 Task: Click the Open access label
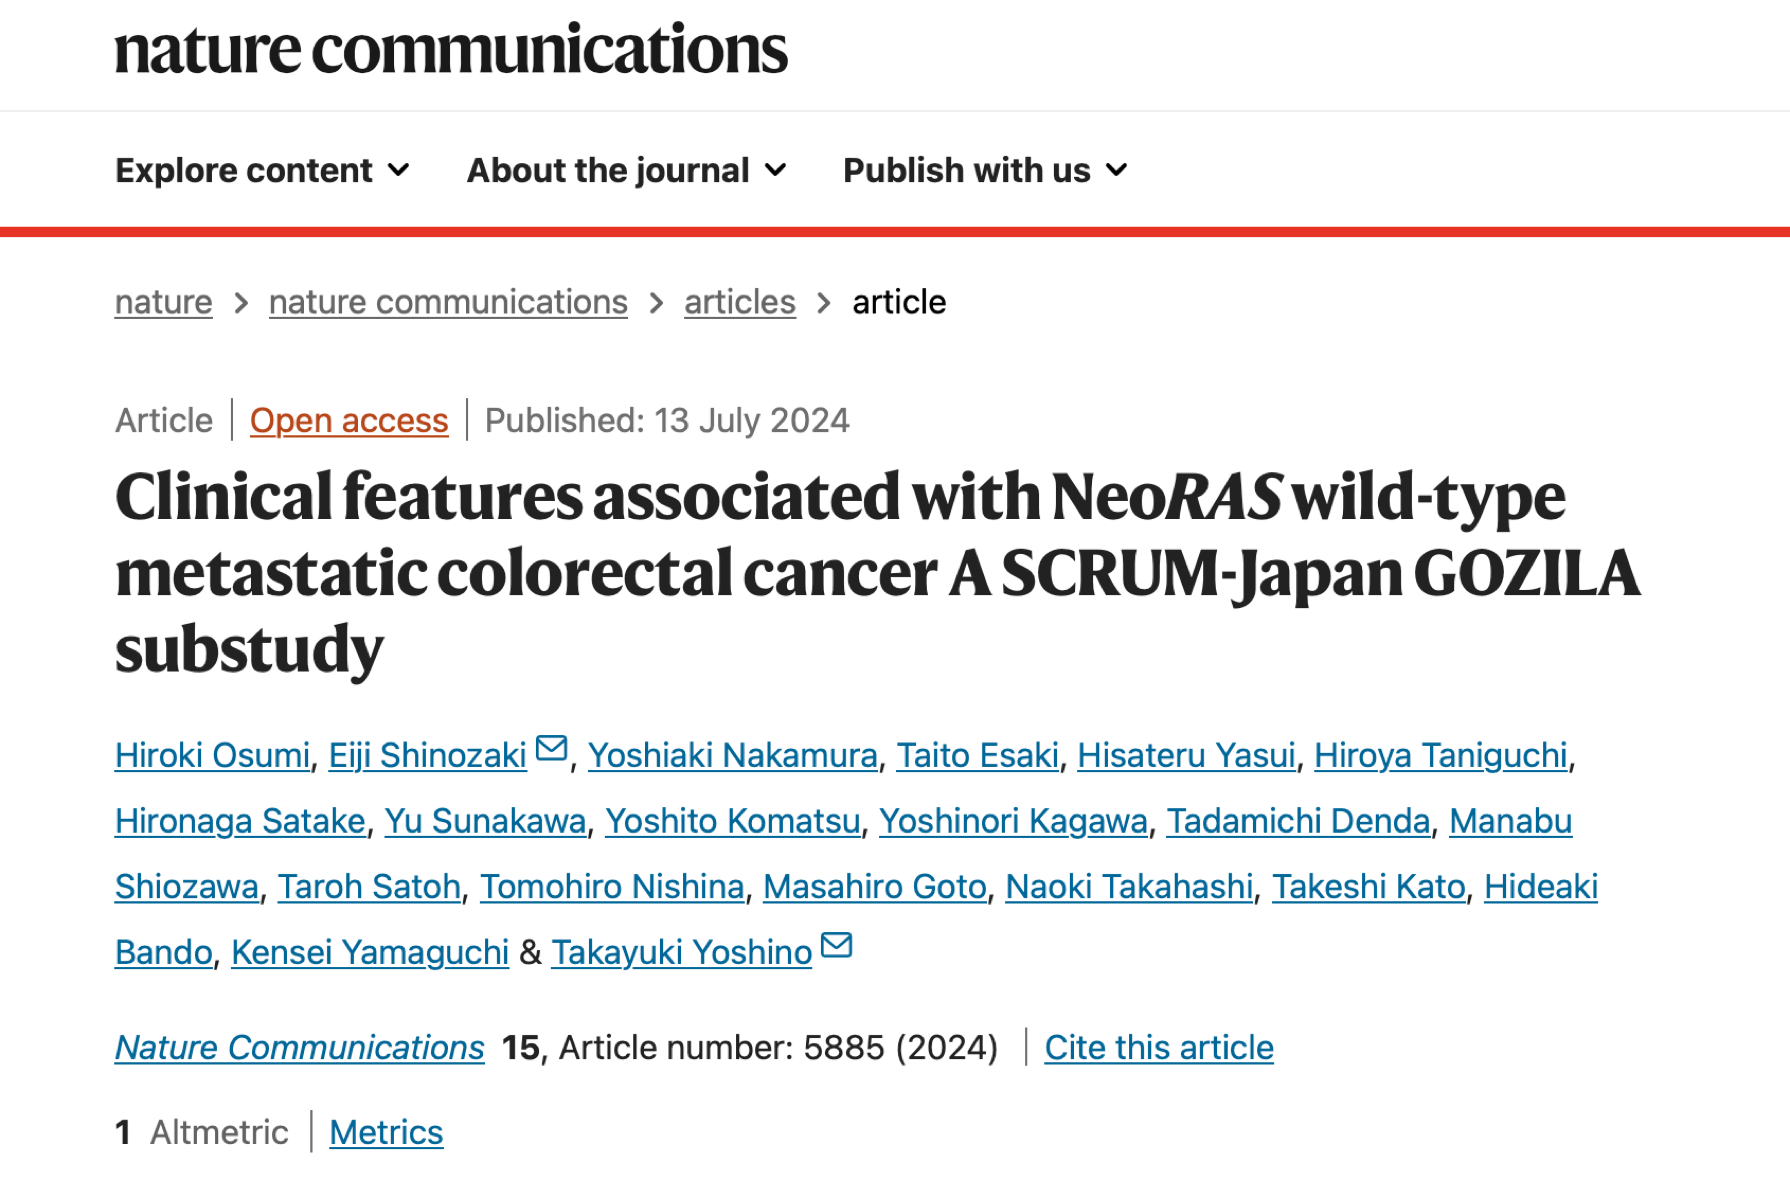tap(349, 420)
